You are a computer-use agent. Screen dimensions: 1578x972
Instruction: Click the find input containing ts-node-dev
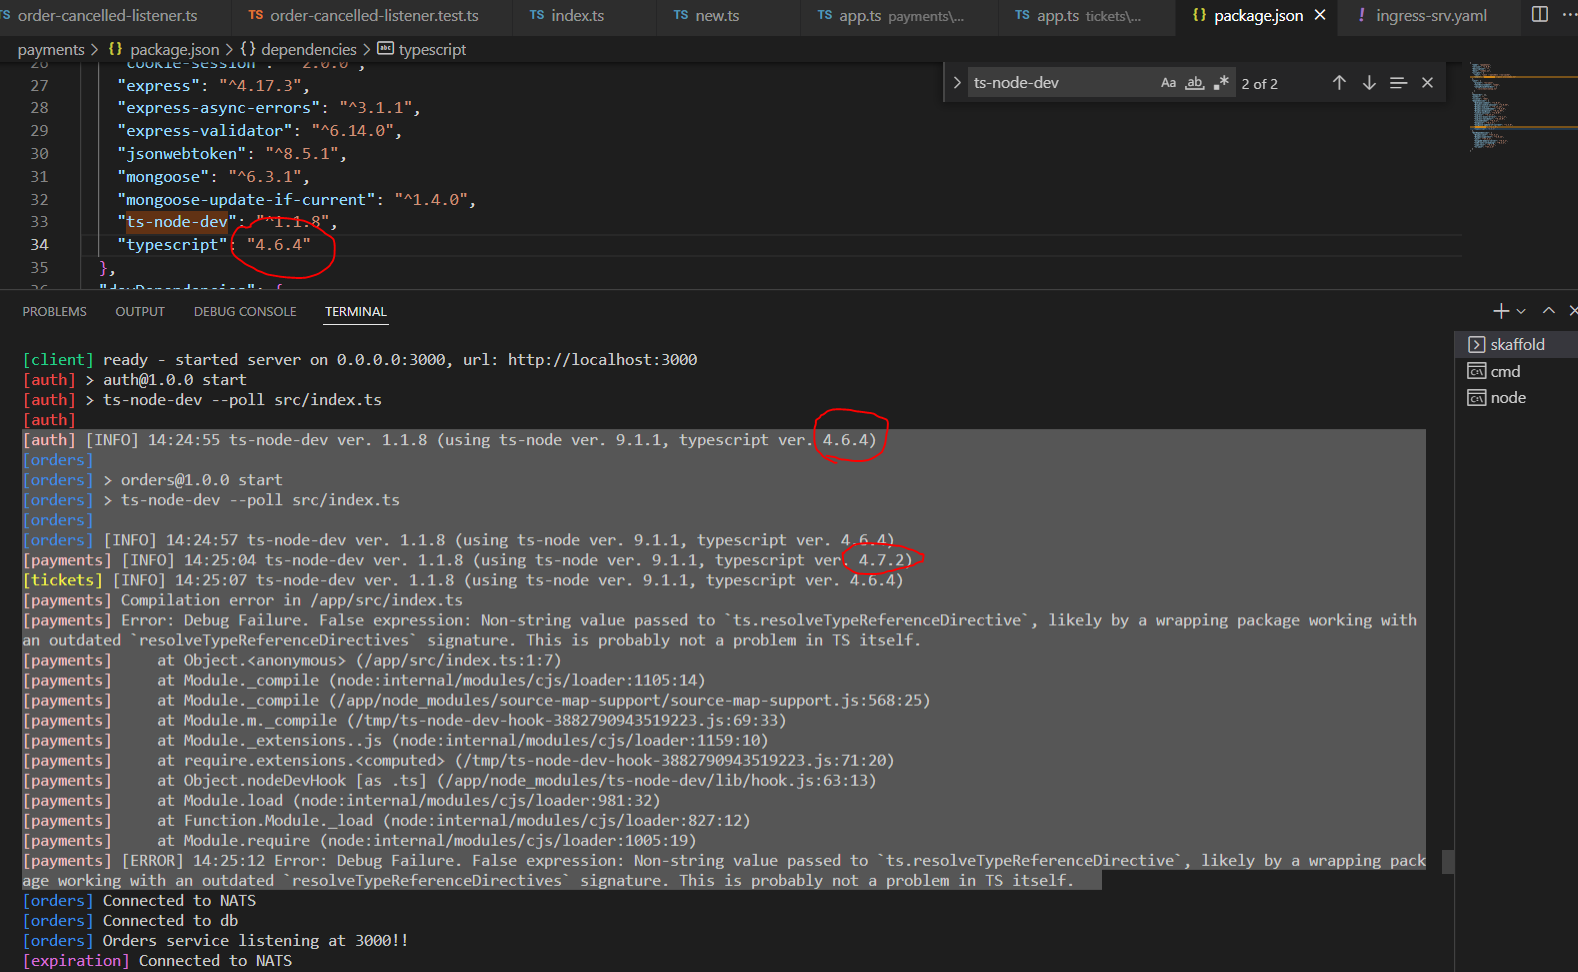tap(1060, 83)
